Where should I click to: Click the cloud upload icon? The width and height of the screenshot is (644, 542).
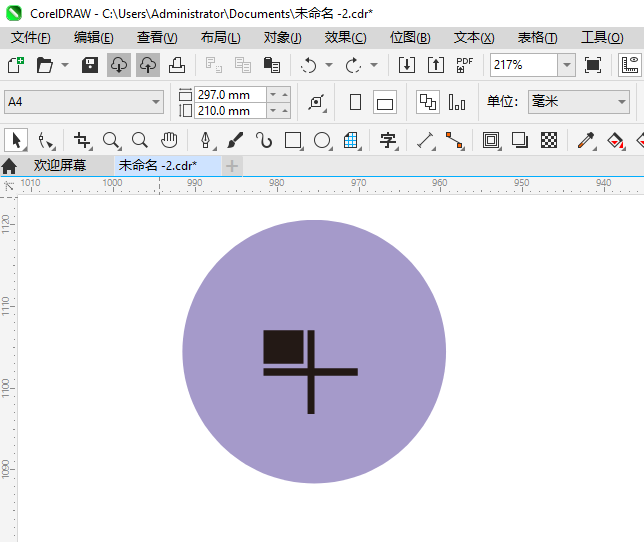(x=148, y=65)
